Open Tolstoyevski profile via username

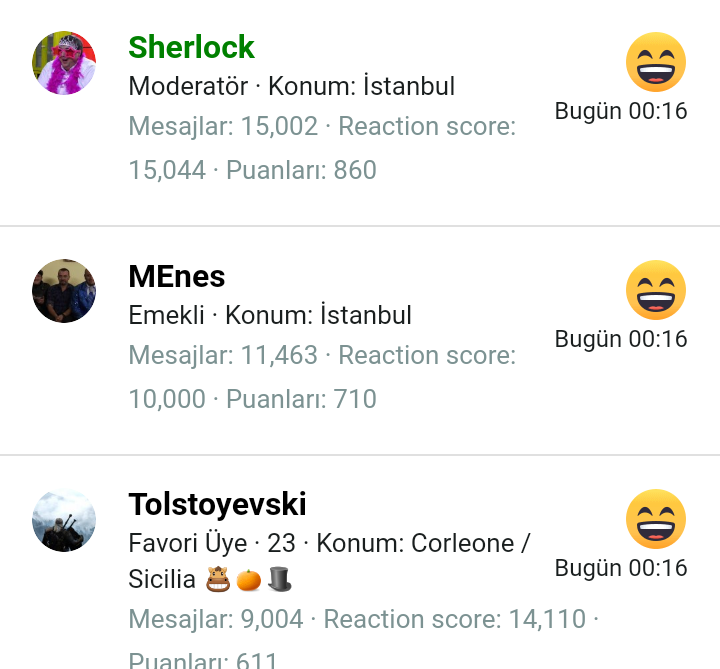[217, 504]
